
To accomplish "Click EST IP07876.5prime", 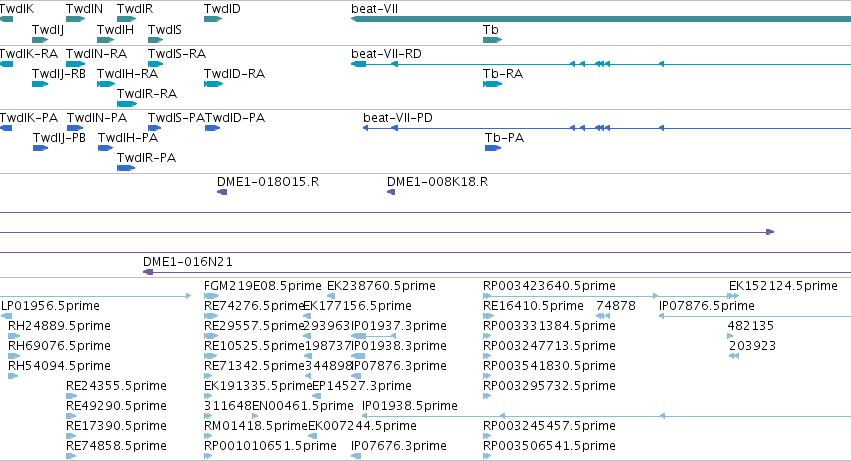I will coord(707,306).
